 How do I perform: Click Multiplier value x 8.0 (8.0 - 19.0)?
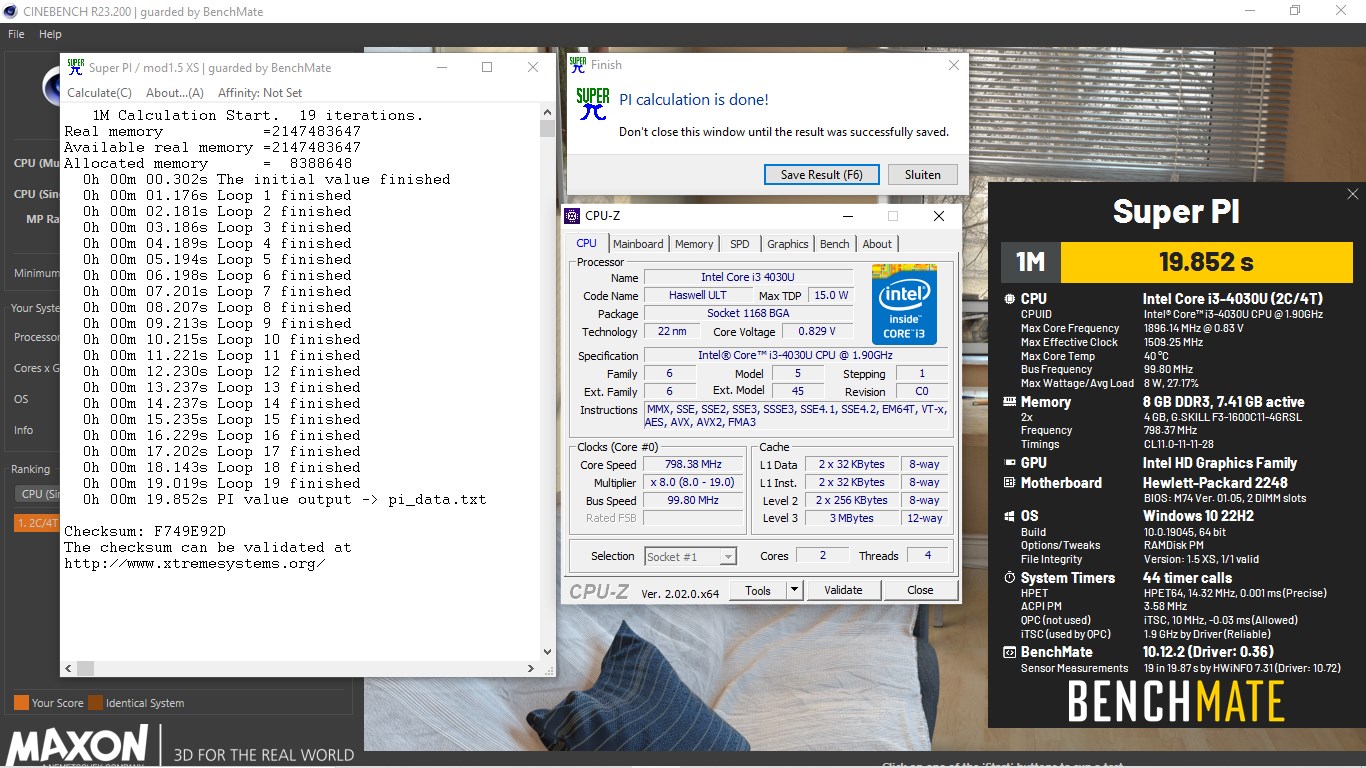692,483
